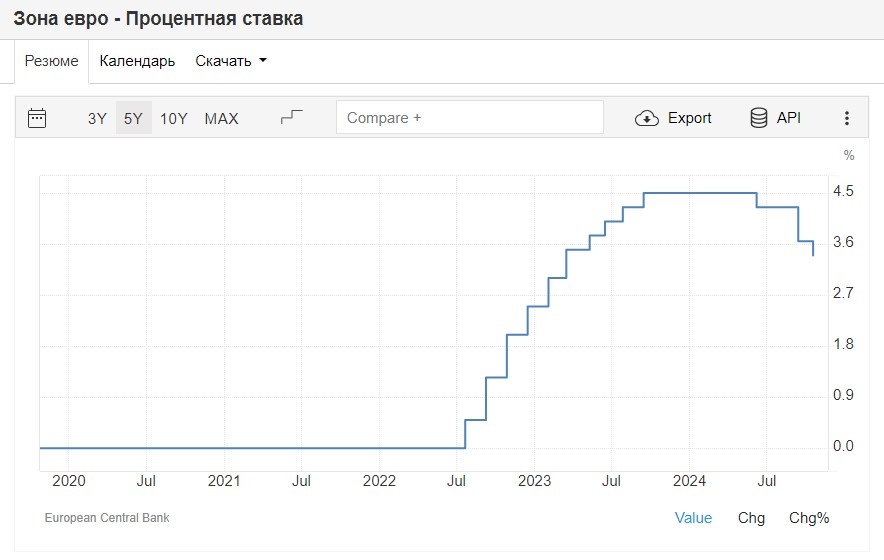Show the Chg view
The width and height of the screenshot is (884, 560).
tap(751, 518)
